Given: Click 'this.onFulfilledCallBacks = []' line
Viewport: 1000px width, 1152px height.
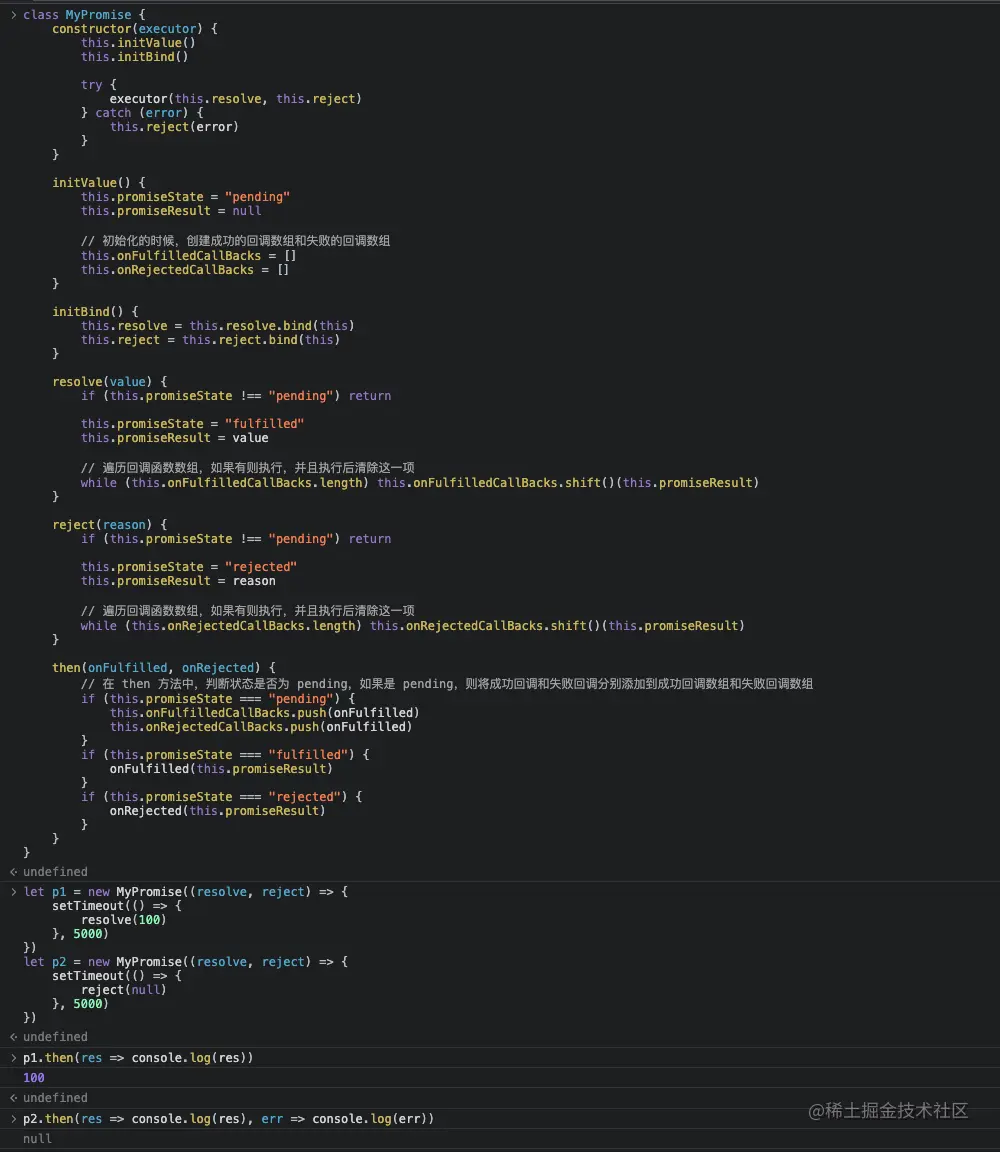Looking at the screenshot, I should [188, 256].
